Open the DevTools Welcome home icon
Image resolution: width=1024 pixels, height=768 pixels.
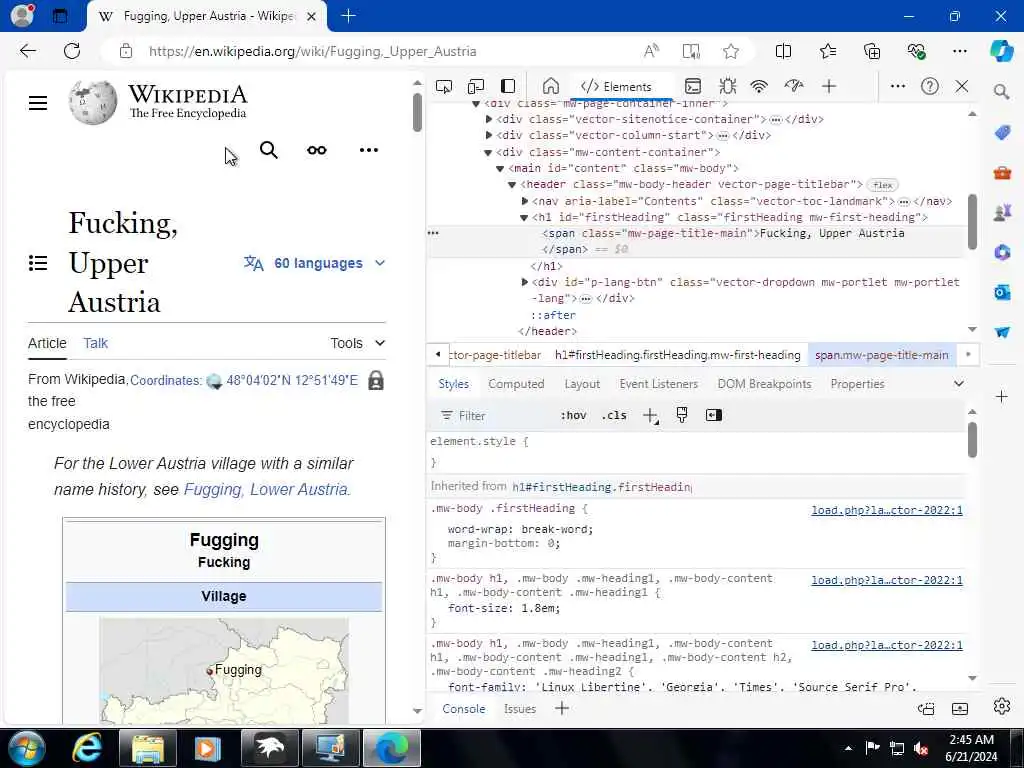(x=551, y=86)
